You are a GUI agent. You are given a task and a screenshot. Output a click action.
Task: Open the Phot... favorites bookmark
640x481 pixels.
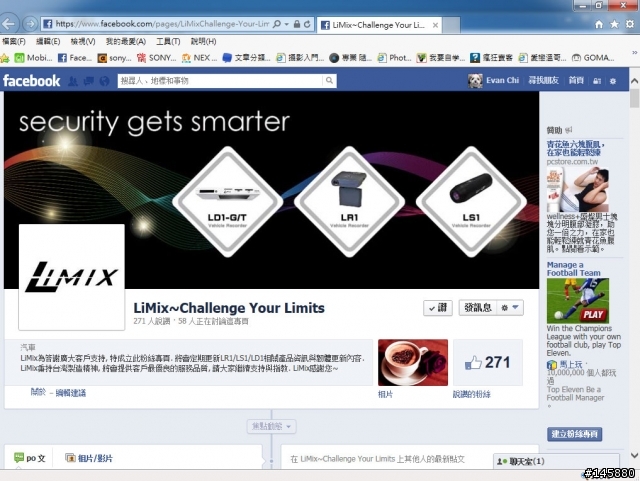click(x=394, y=58)
